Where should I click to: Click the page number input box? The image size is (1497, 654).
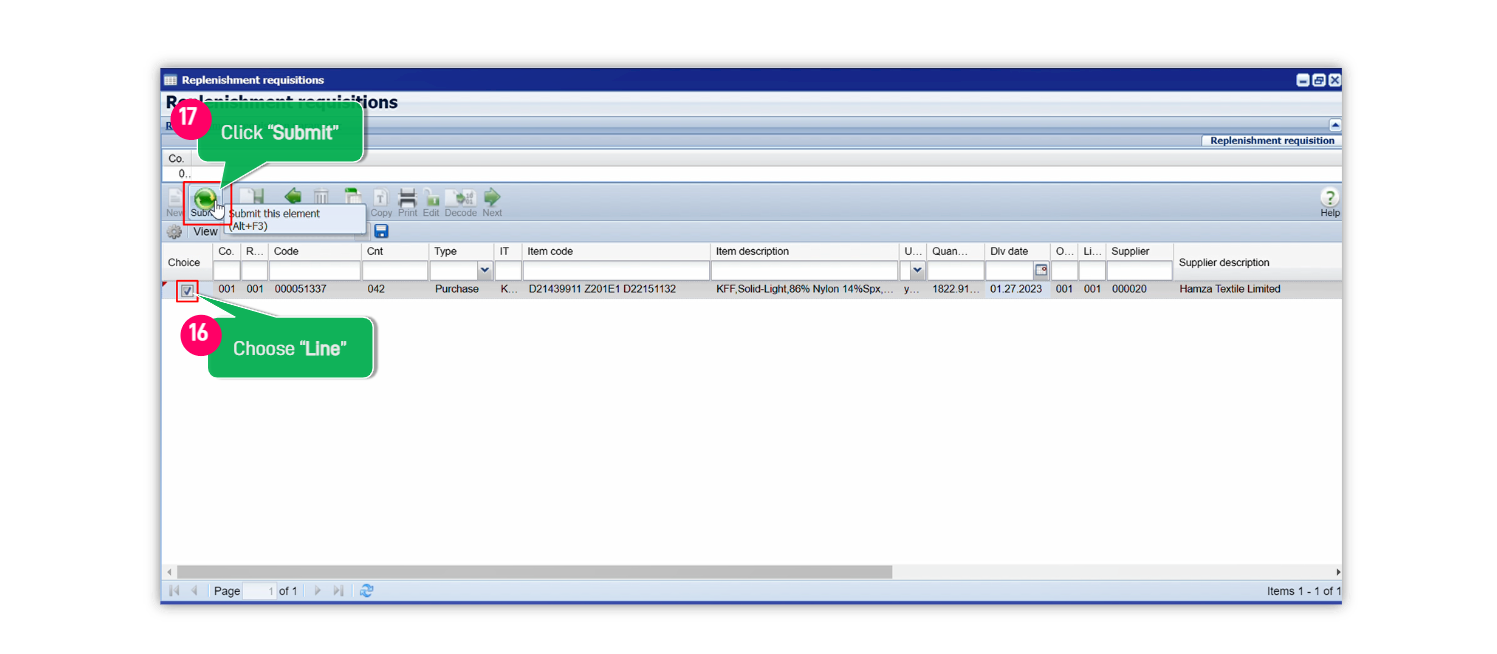click(x=259, y=591)
